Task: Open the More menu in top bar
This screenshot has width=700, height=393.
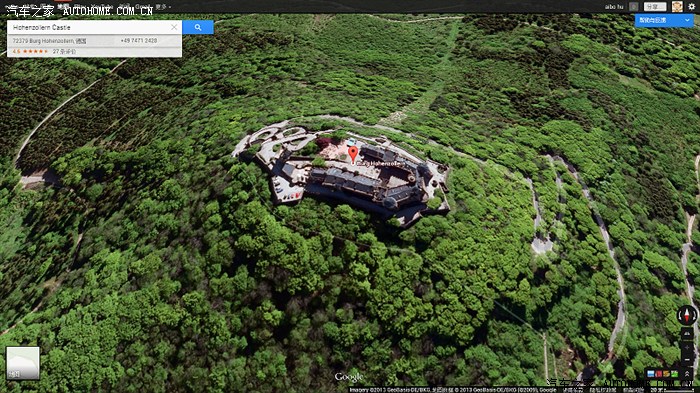Action: (x=162, y=6)
